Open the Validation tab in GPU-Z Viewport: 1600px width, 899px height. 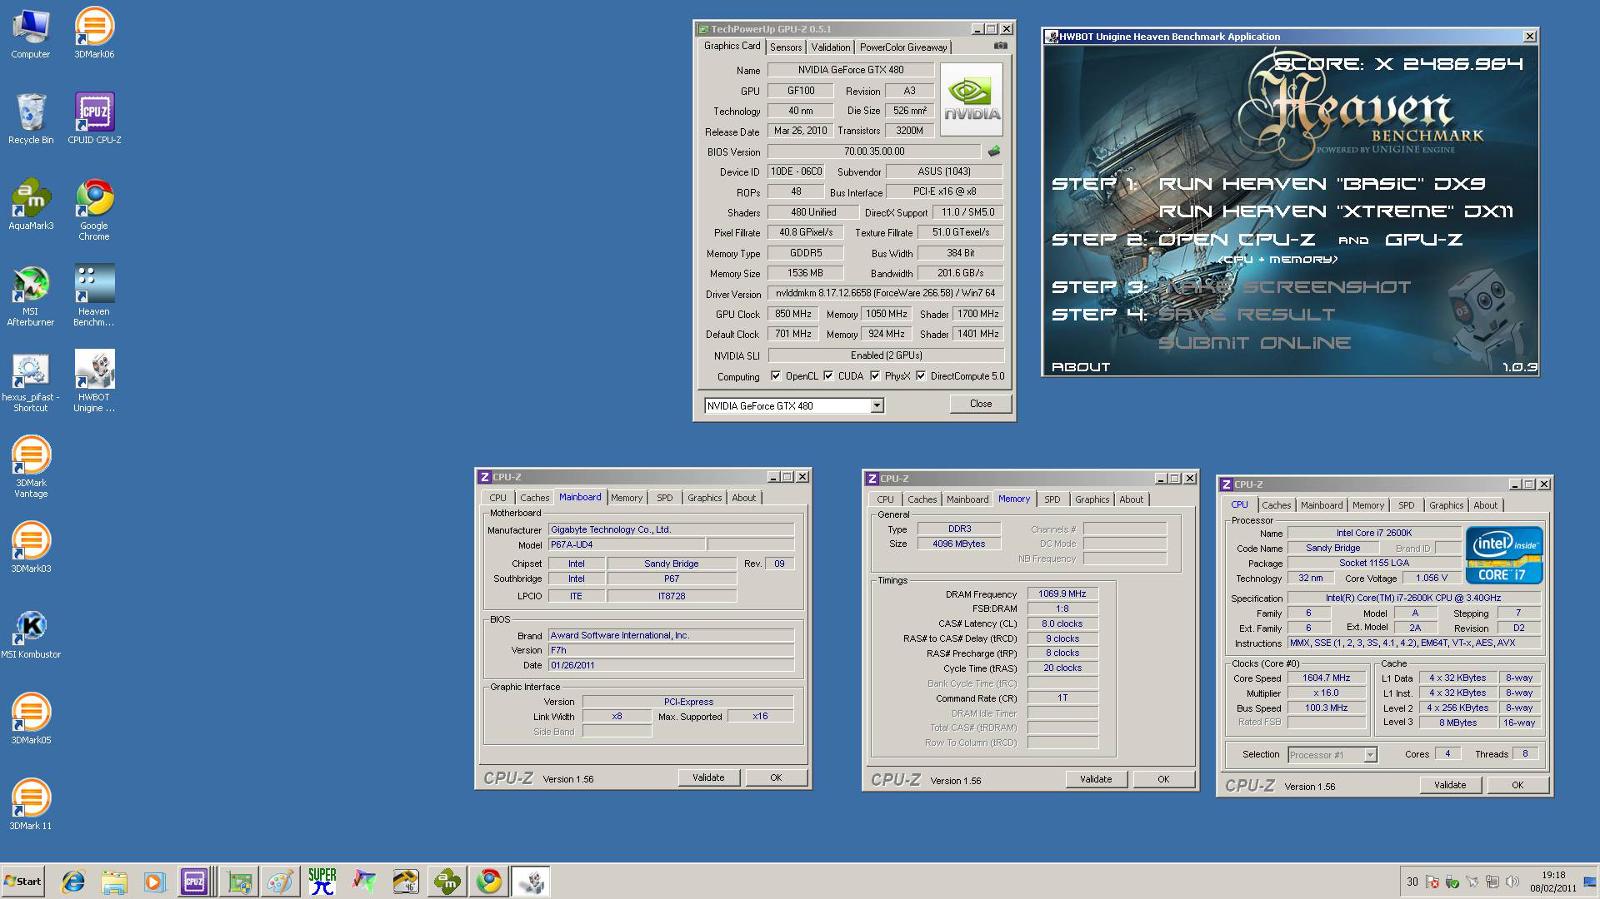coord(830,47)
